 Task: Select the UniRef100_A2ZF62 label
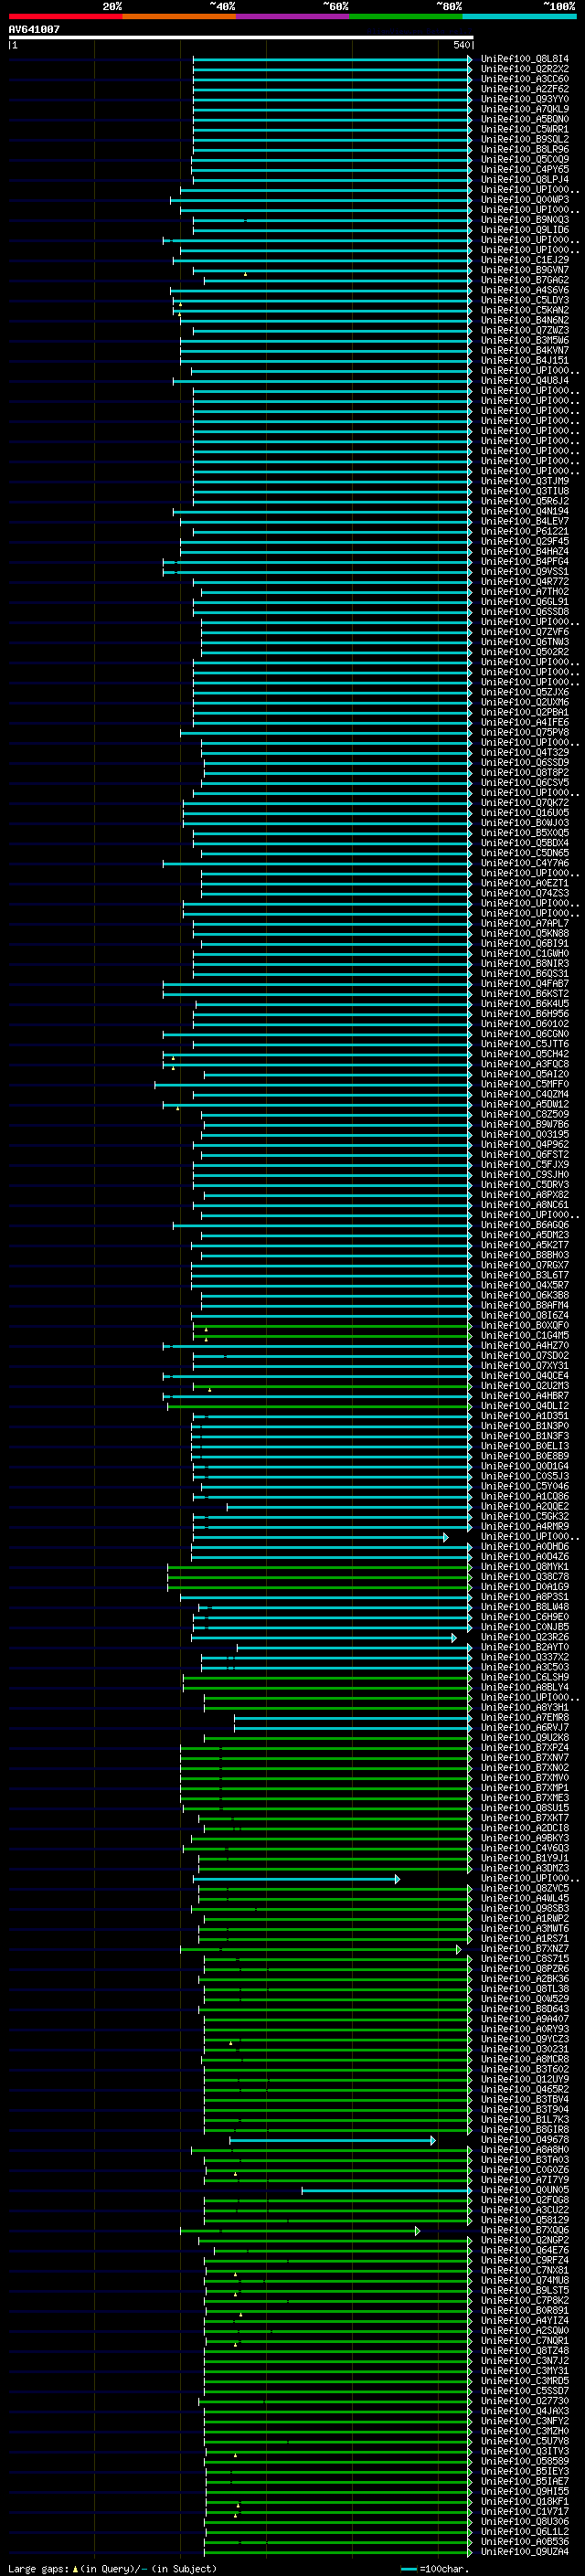[524, 89]
